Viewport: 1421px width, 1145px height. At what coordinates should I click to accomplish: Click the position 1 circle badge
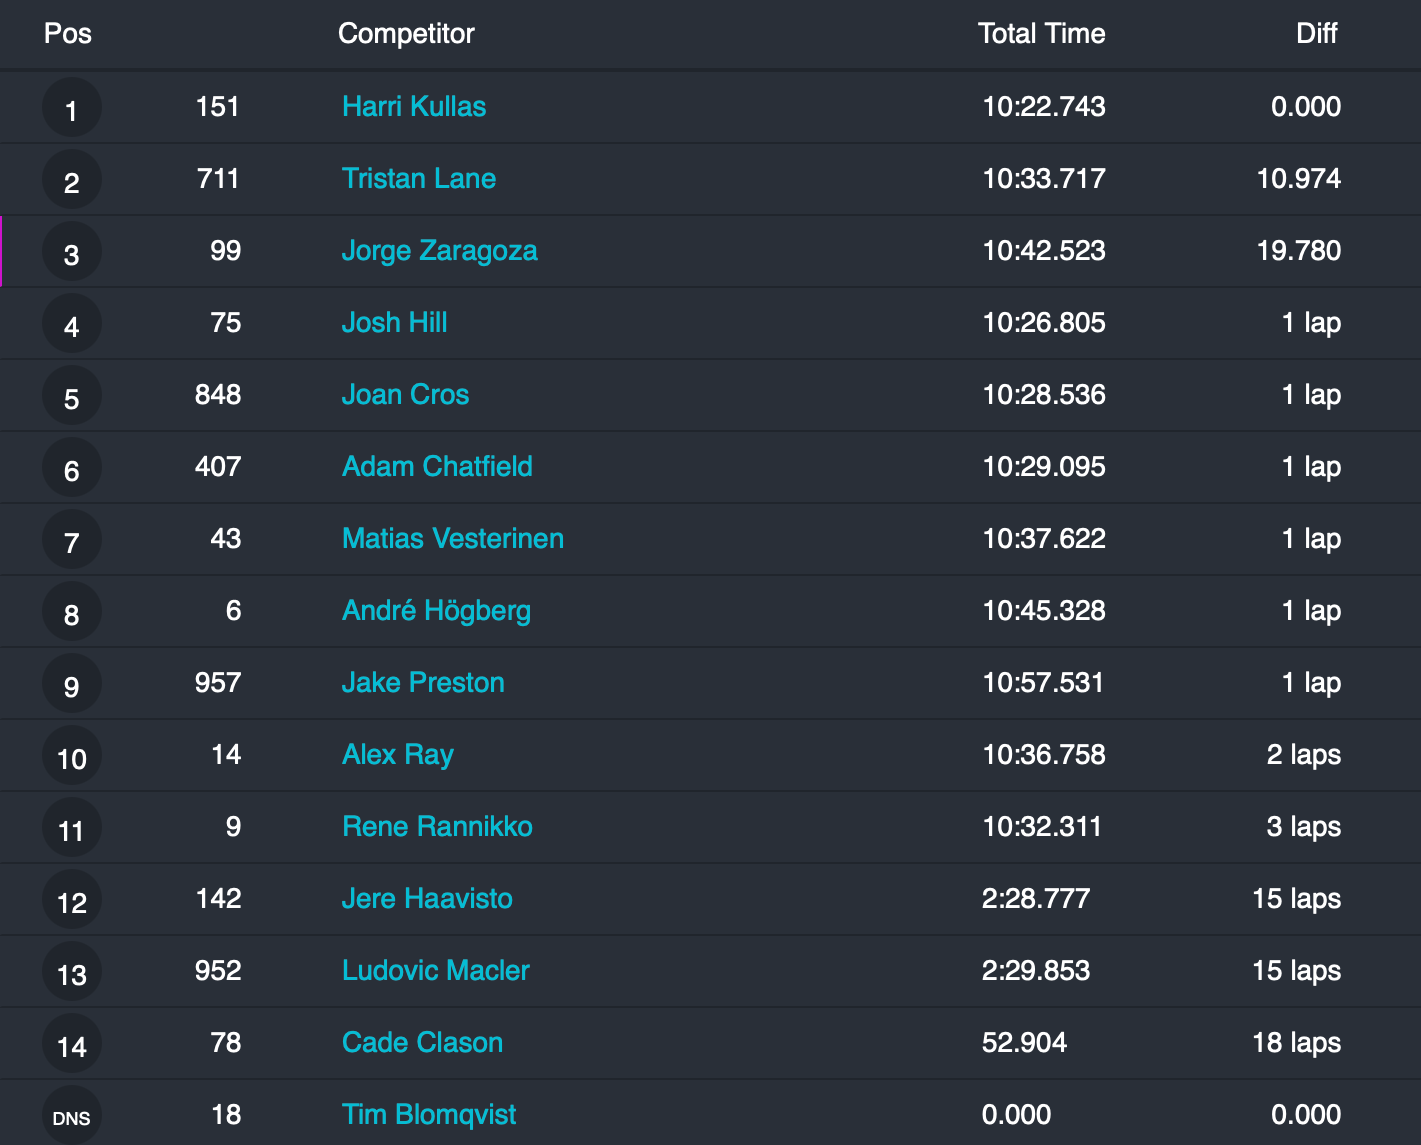71,108
